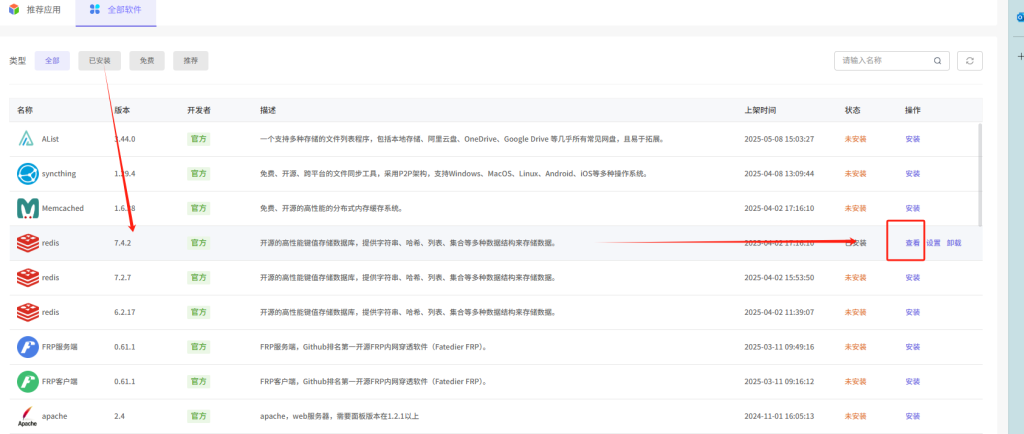Click the 开发者 column header
The width and height of the screenshot is (1024, 434).
coord(199,110)
